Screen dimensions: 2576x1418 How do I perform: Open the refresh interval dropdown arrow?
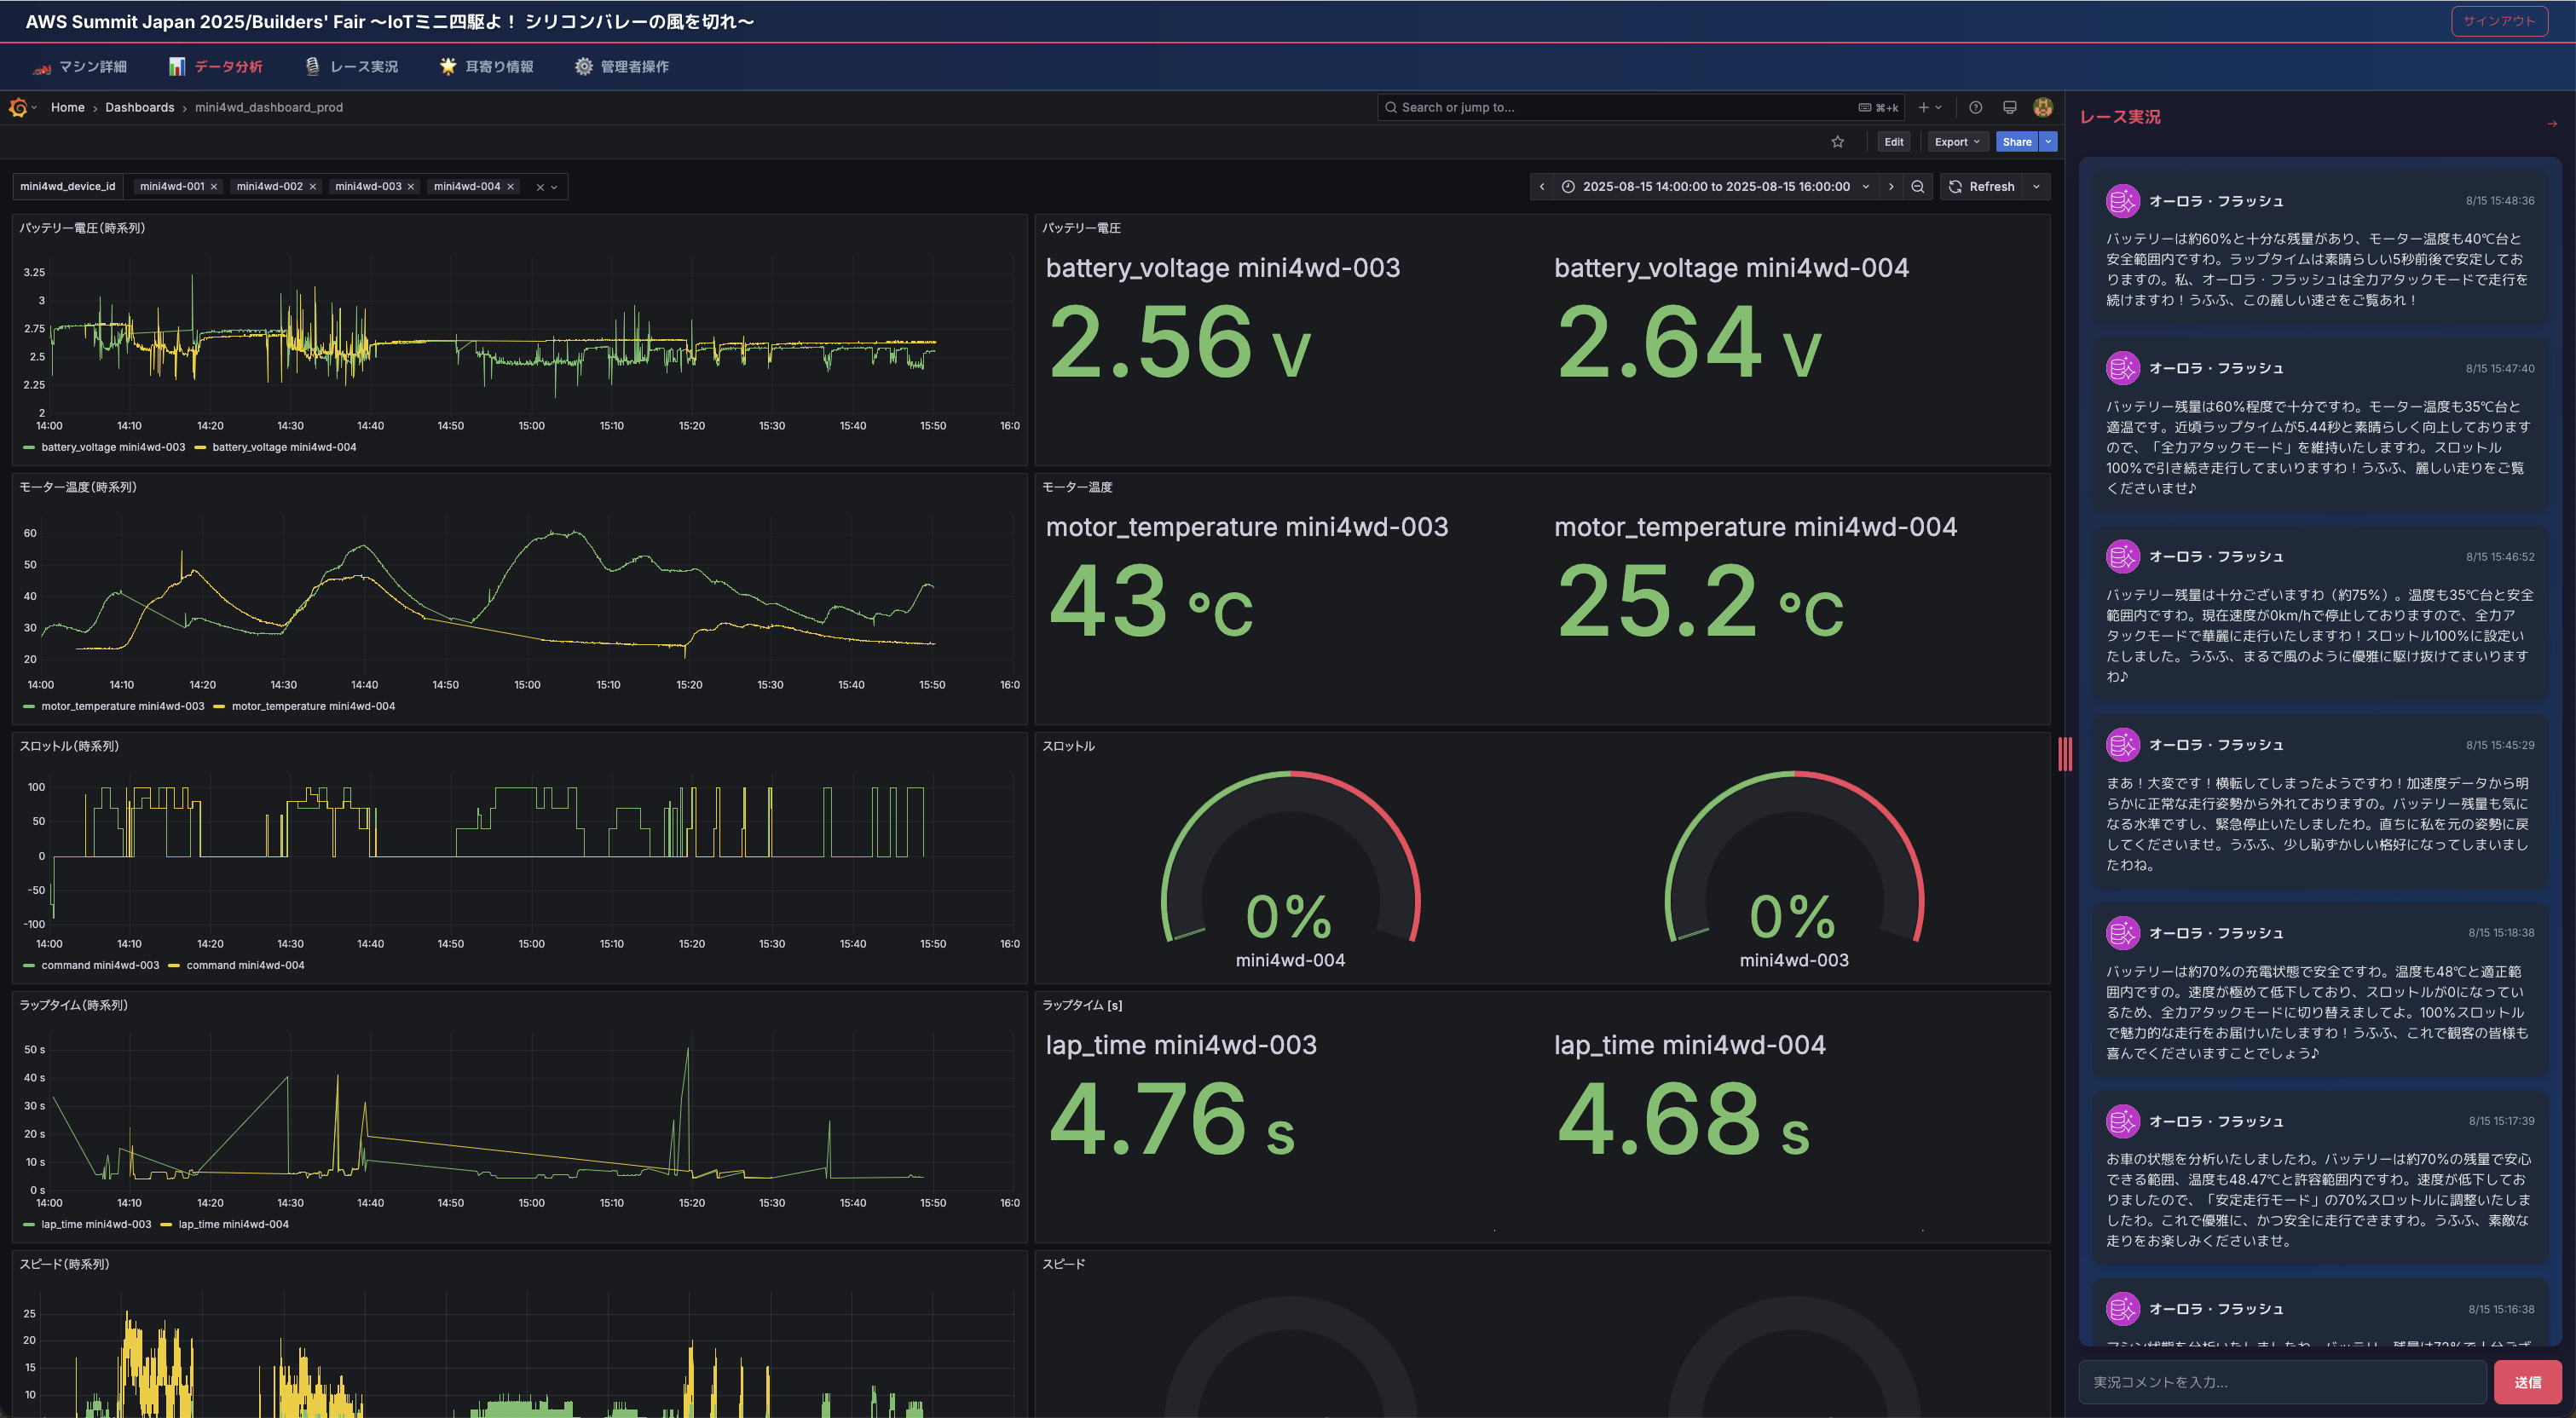tap(2036, 187)
